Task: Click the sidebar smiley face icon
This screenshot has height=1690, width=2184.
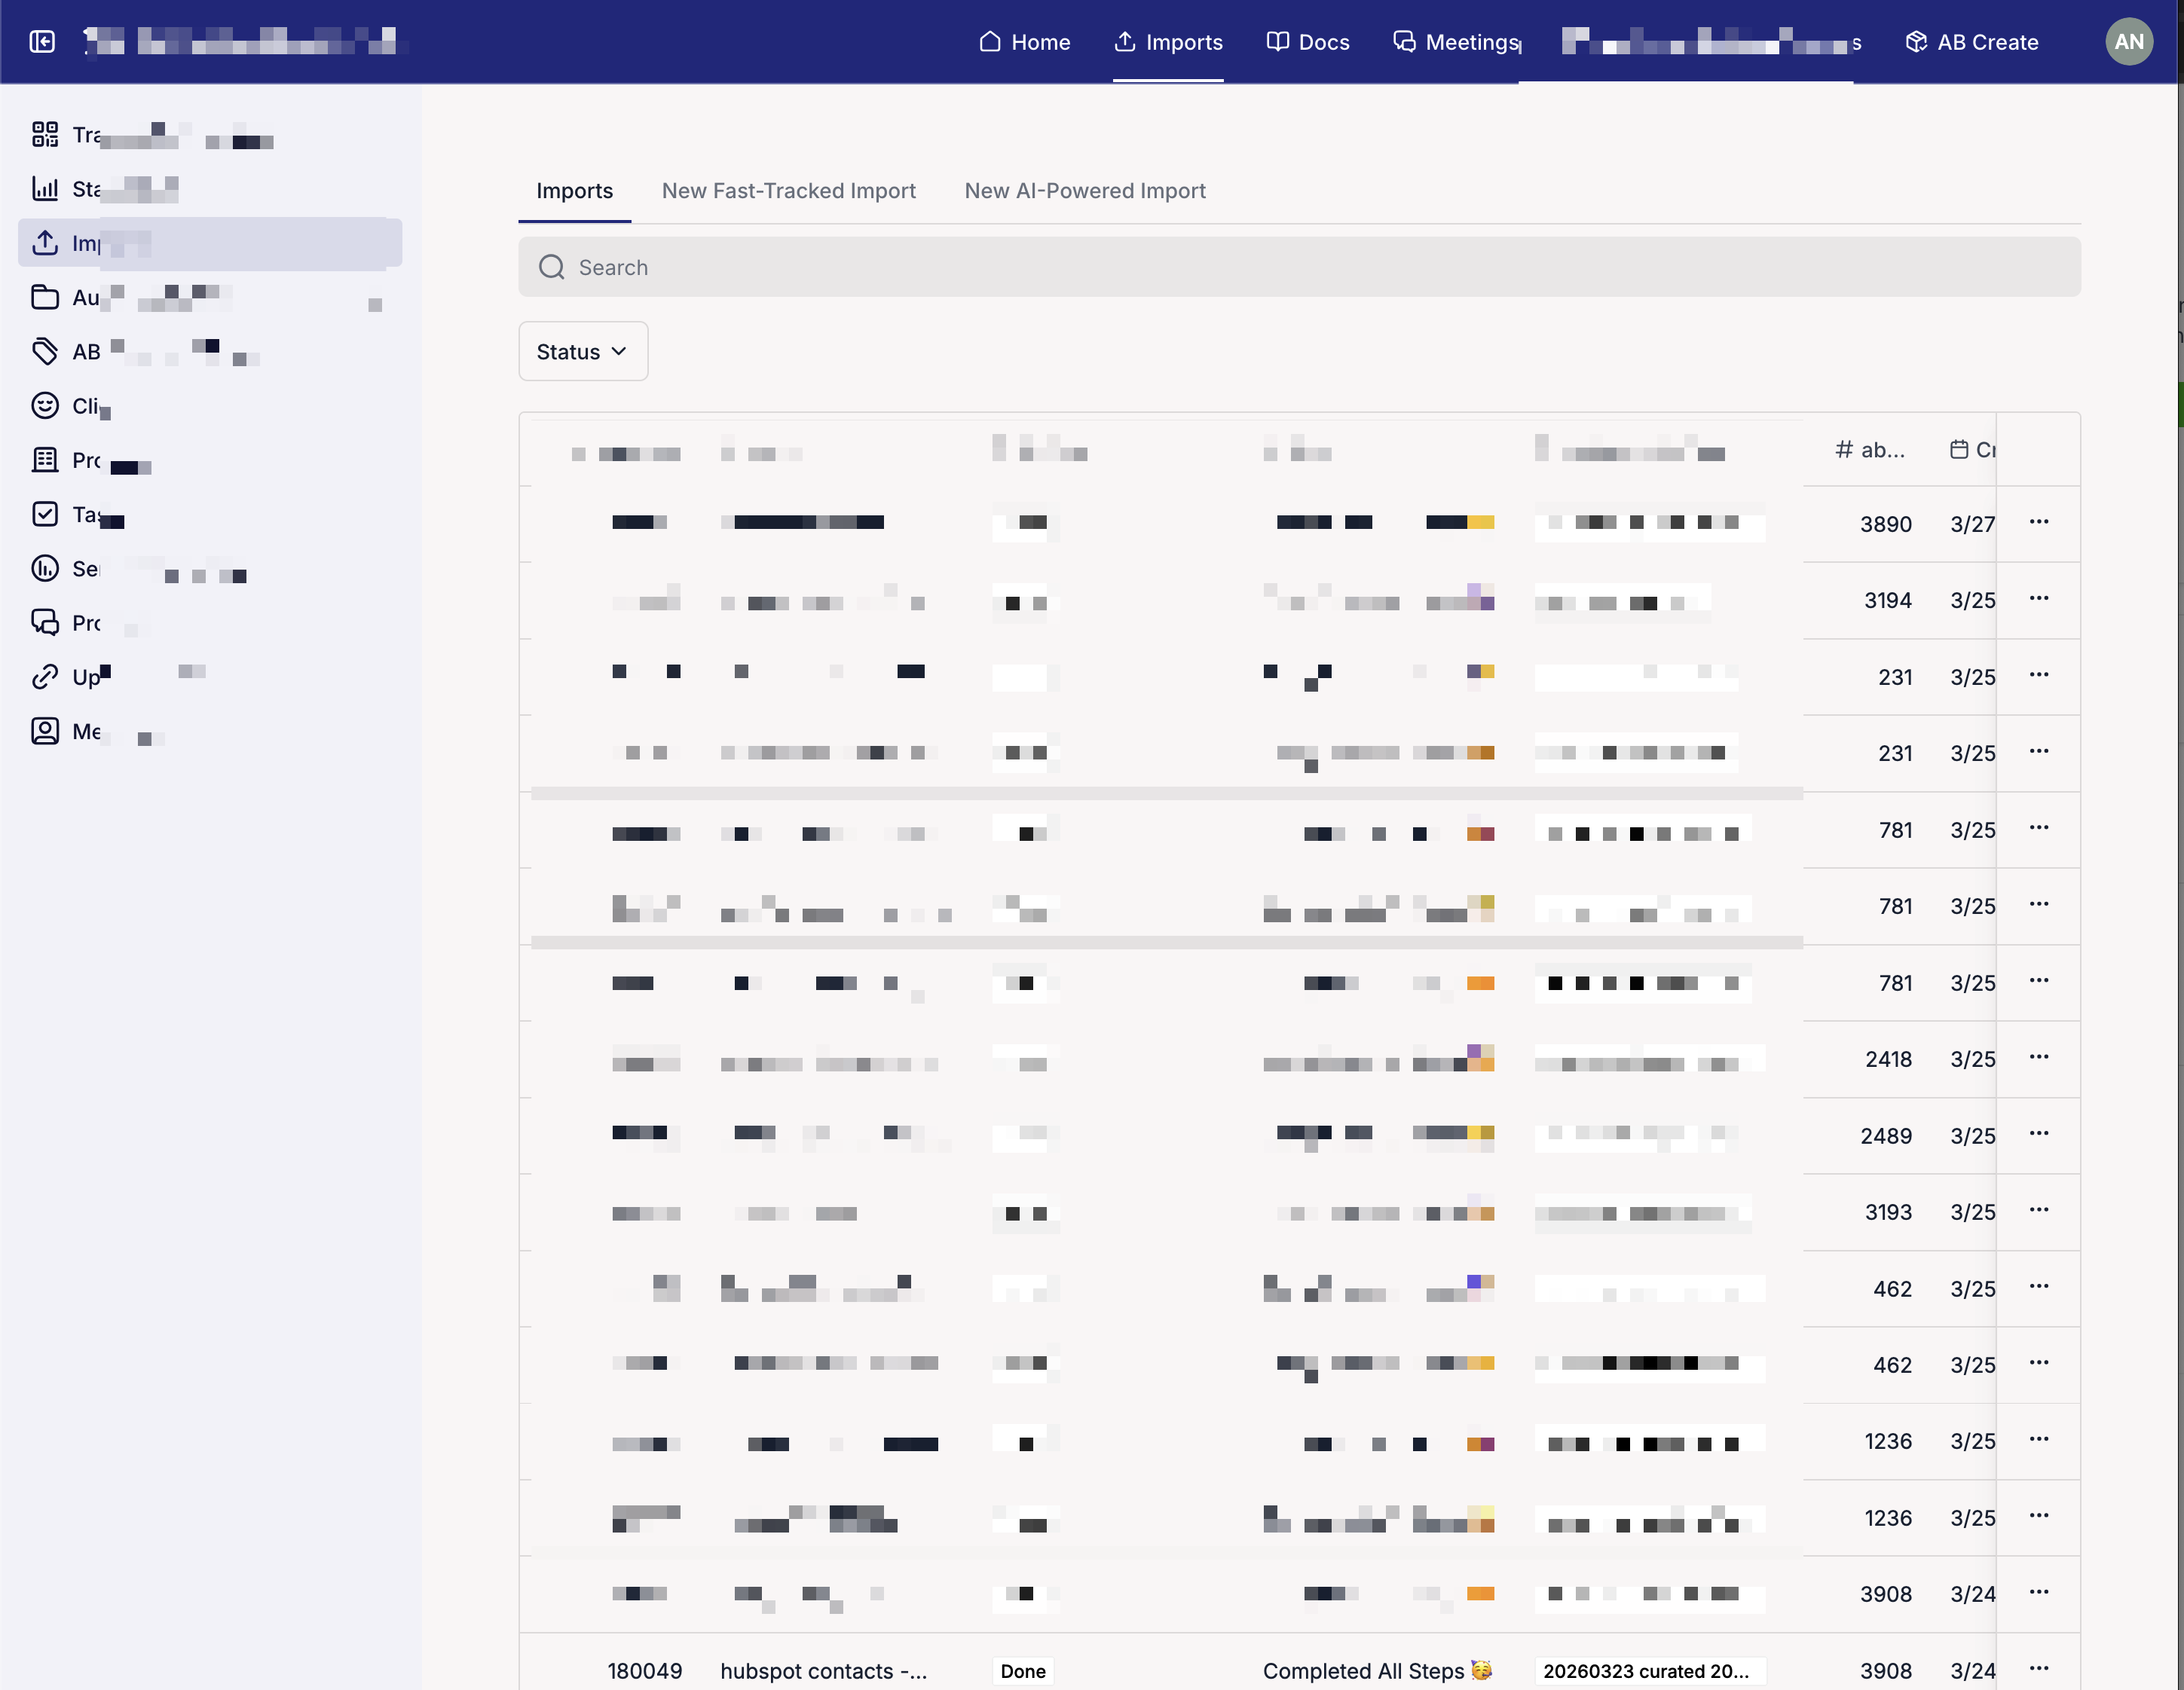Action: [45, 405]
